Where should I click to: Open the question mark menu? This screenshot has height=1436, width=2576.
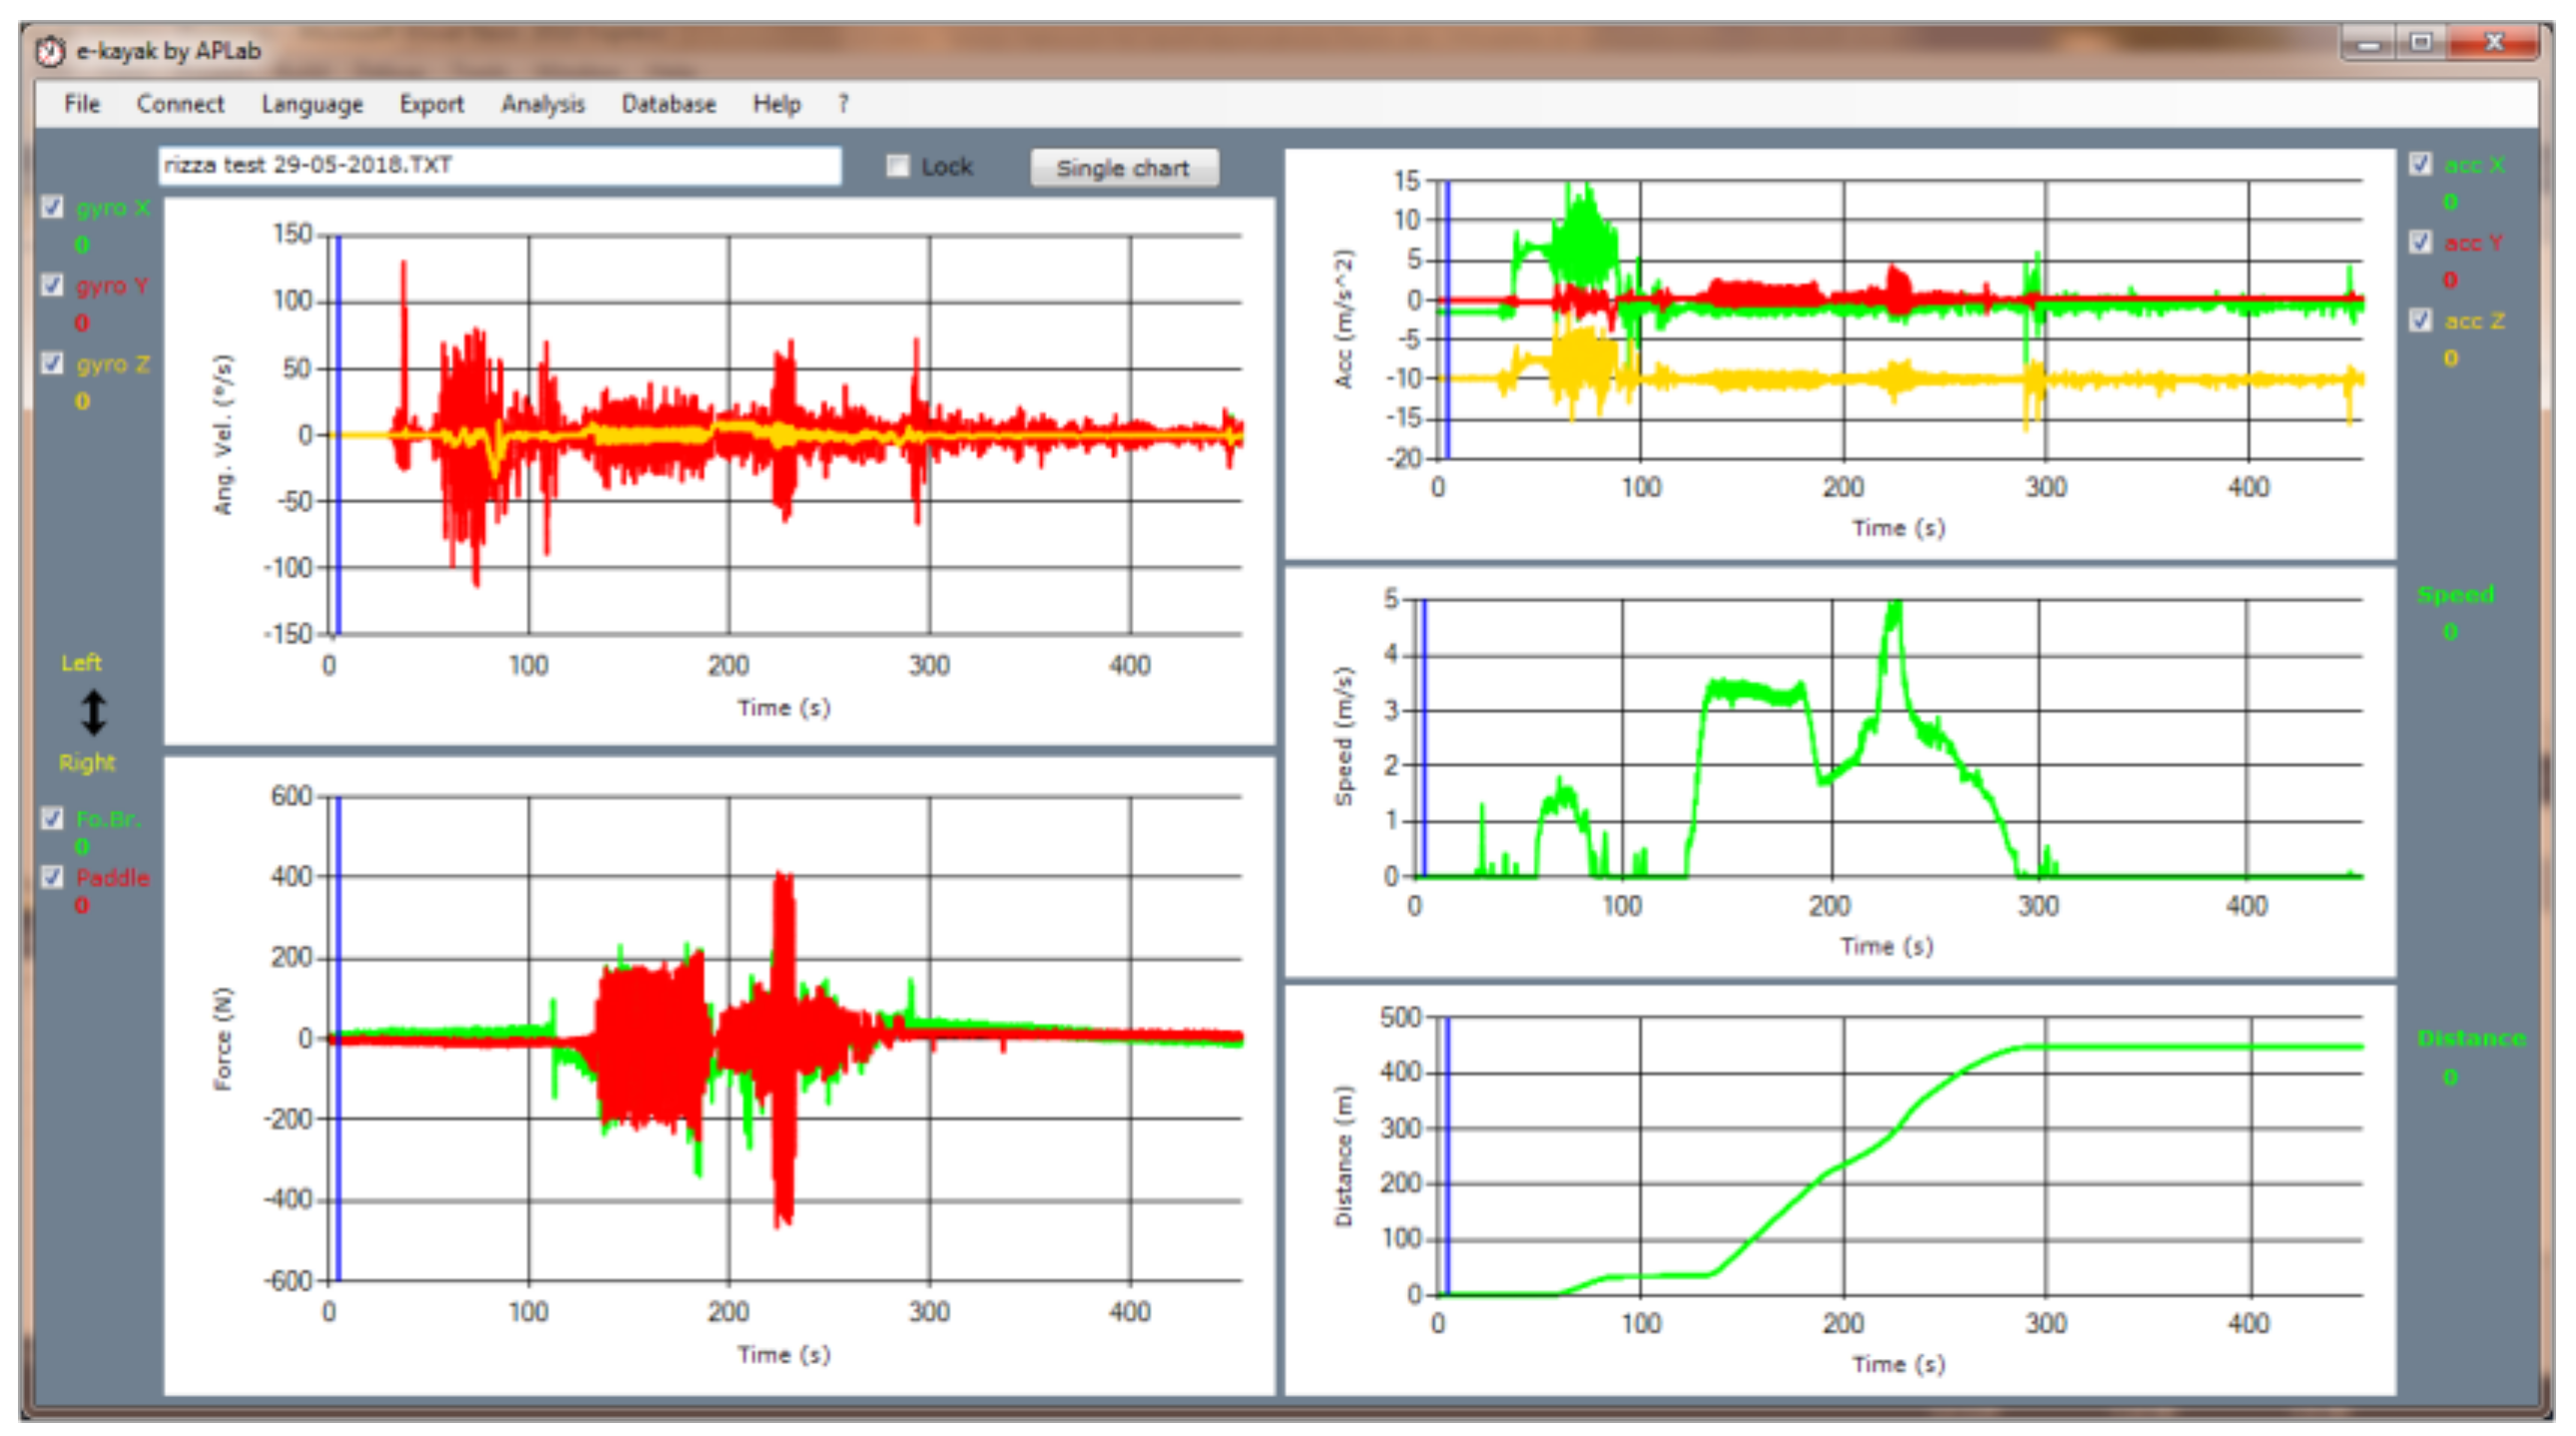pos(843,104)
